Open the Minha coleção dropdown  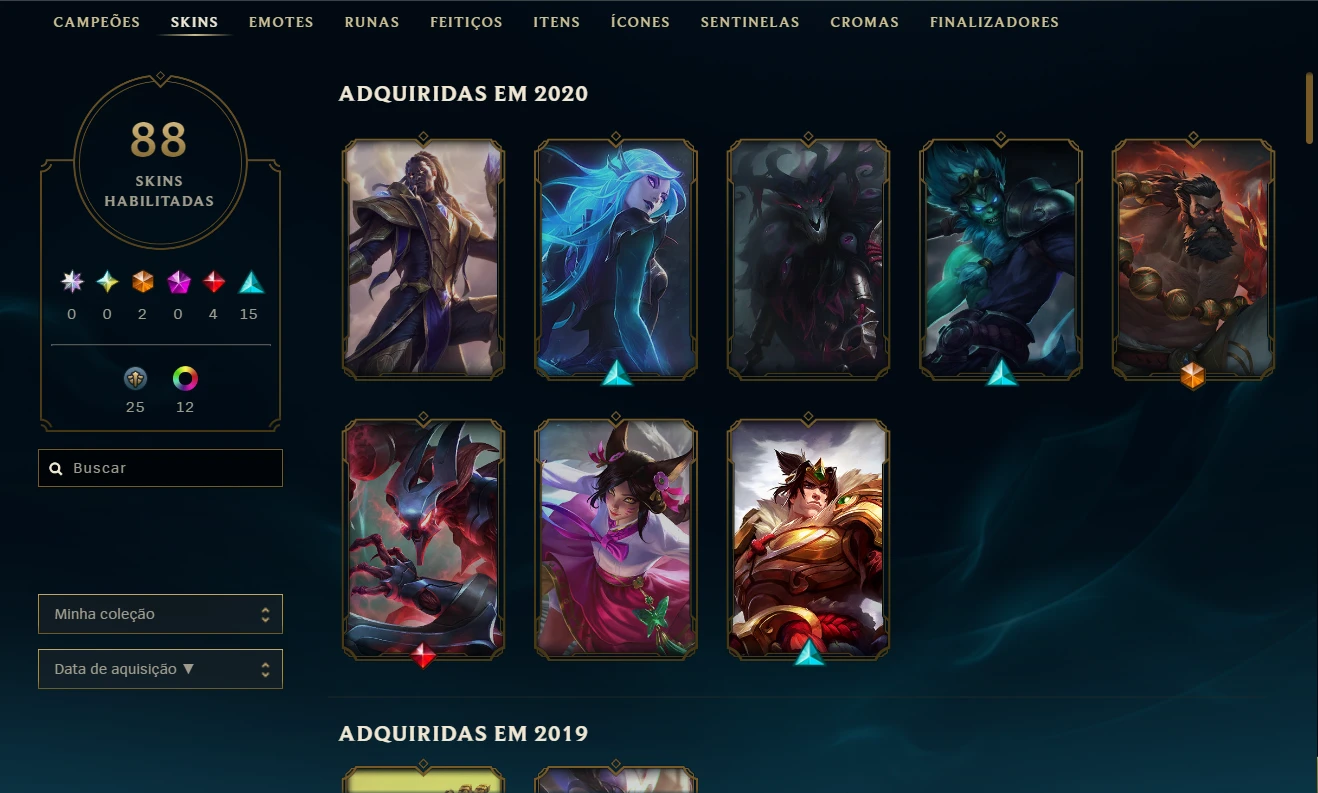tap(160, 614)
